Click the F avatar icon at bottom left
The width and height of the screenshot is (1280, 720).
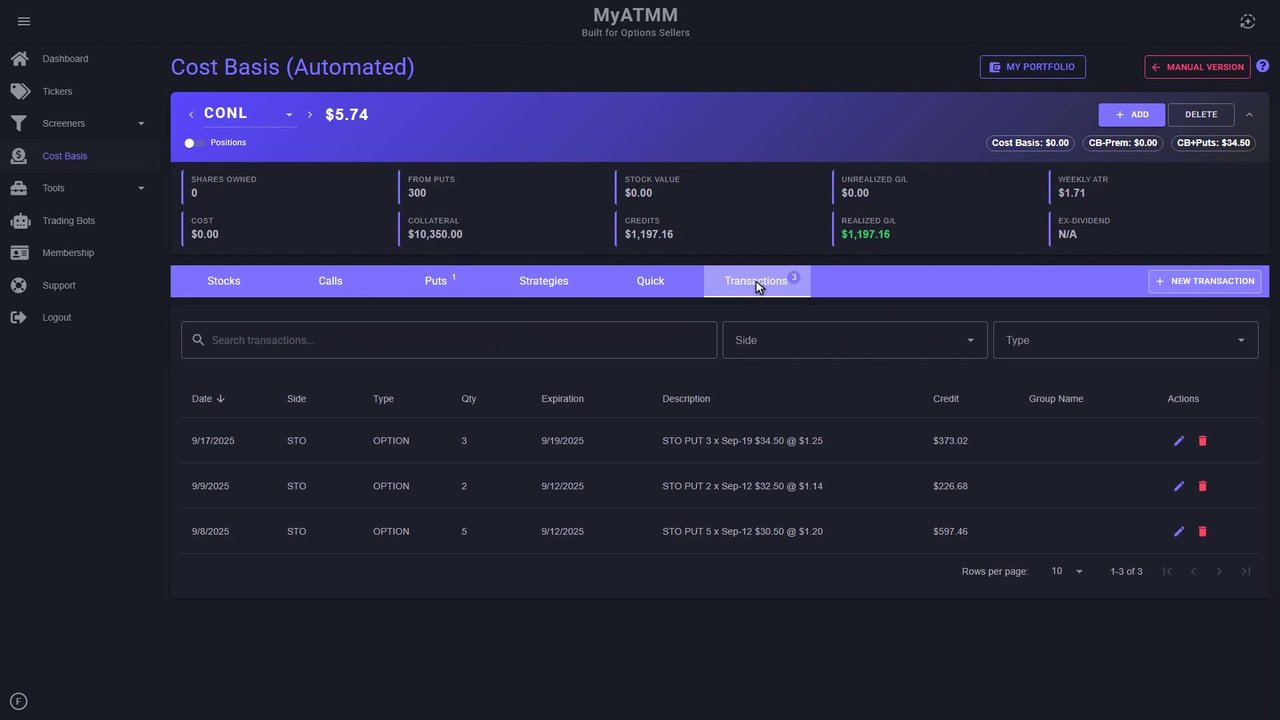click(x=18, y=702)
